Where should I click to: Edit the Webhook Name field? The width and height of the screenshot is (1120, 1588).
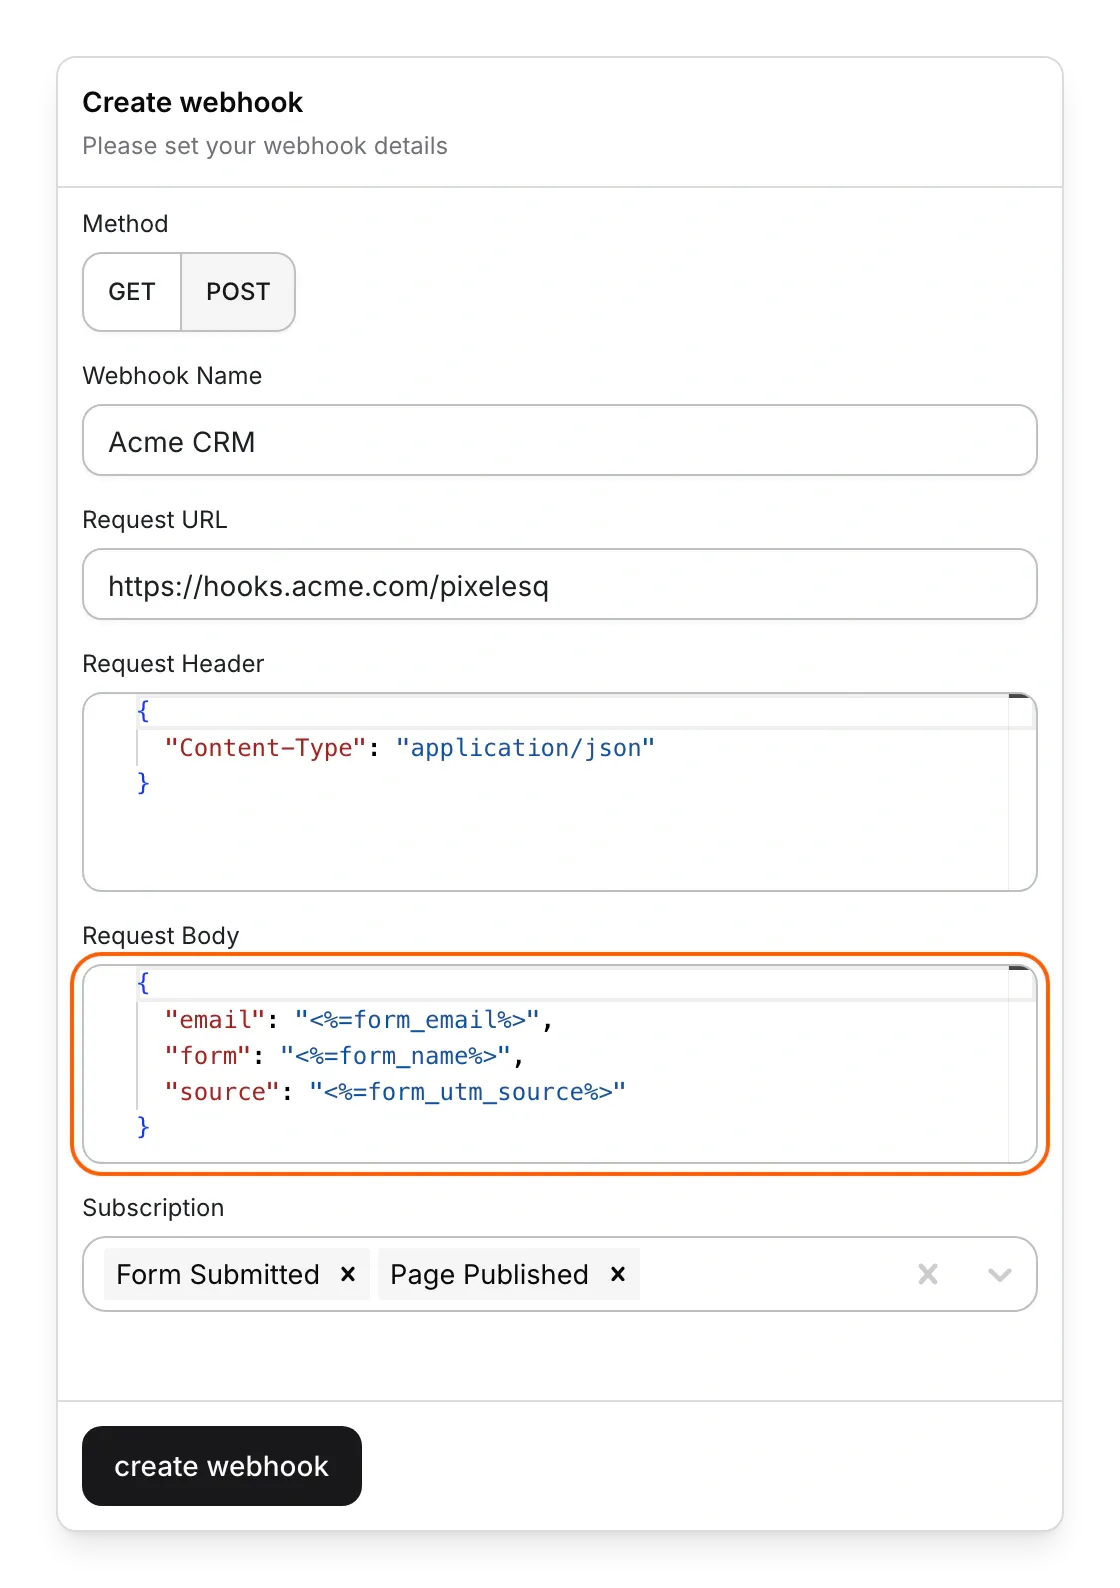point(560,440)
